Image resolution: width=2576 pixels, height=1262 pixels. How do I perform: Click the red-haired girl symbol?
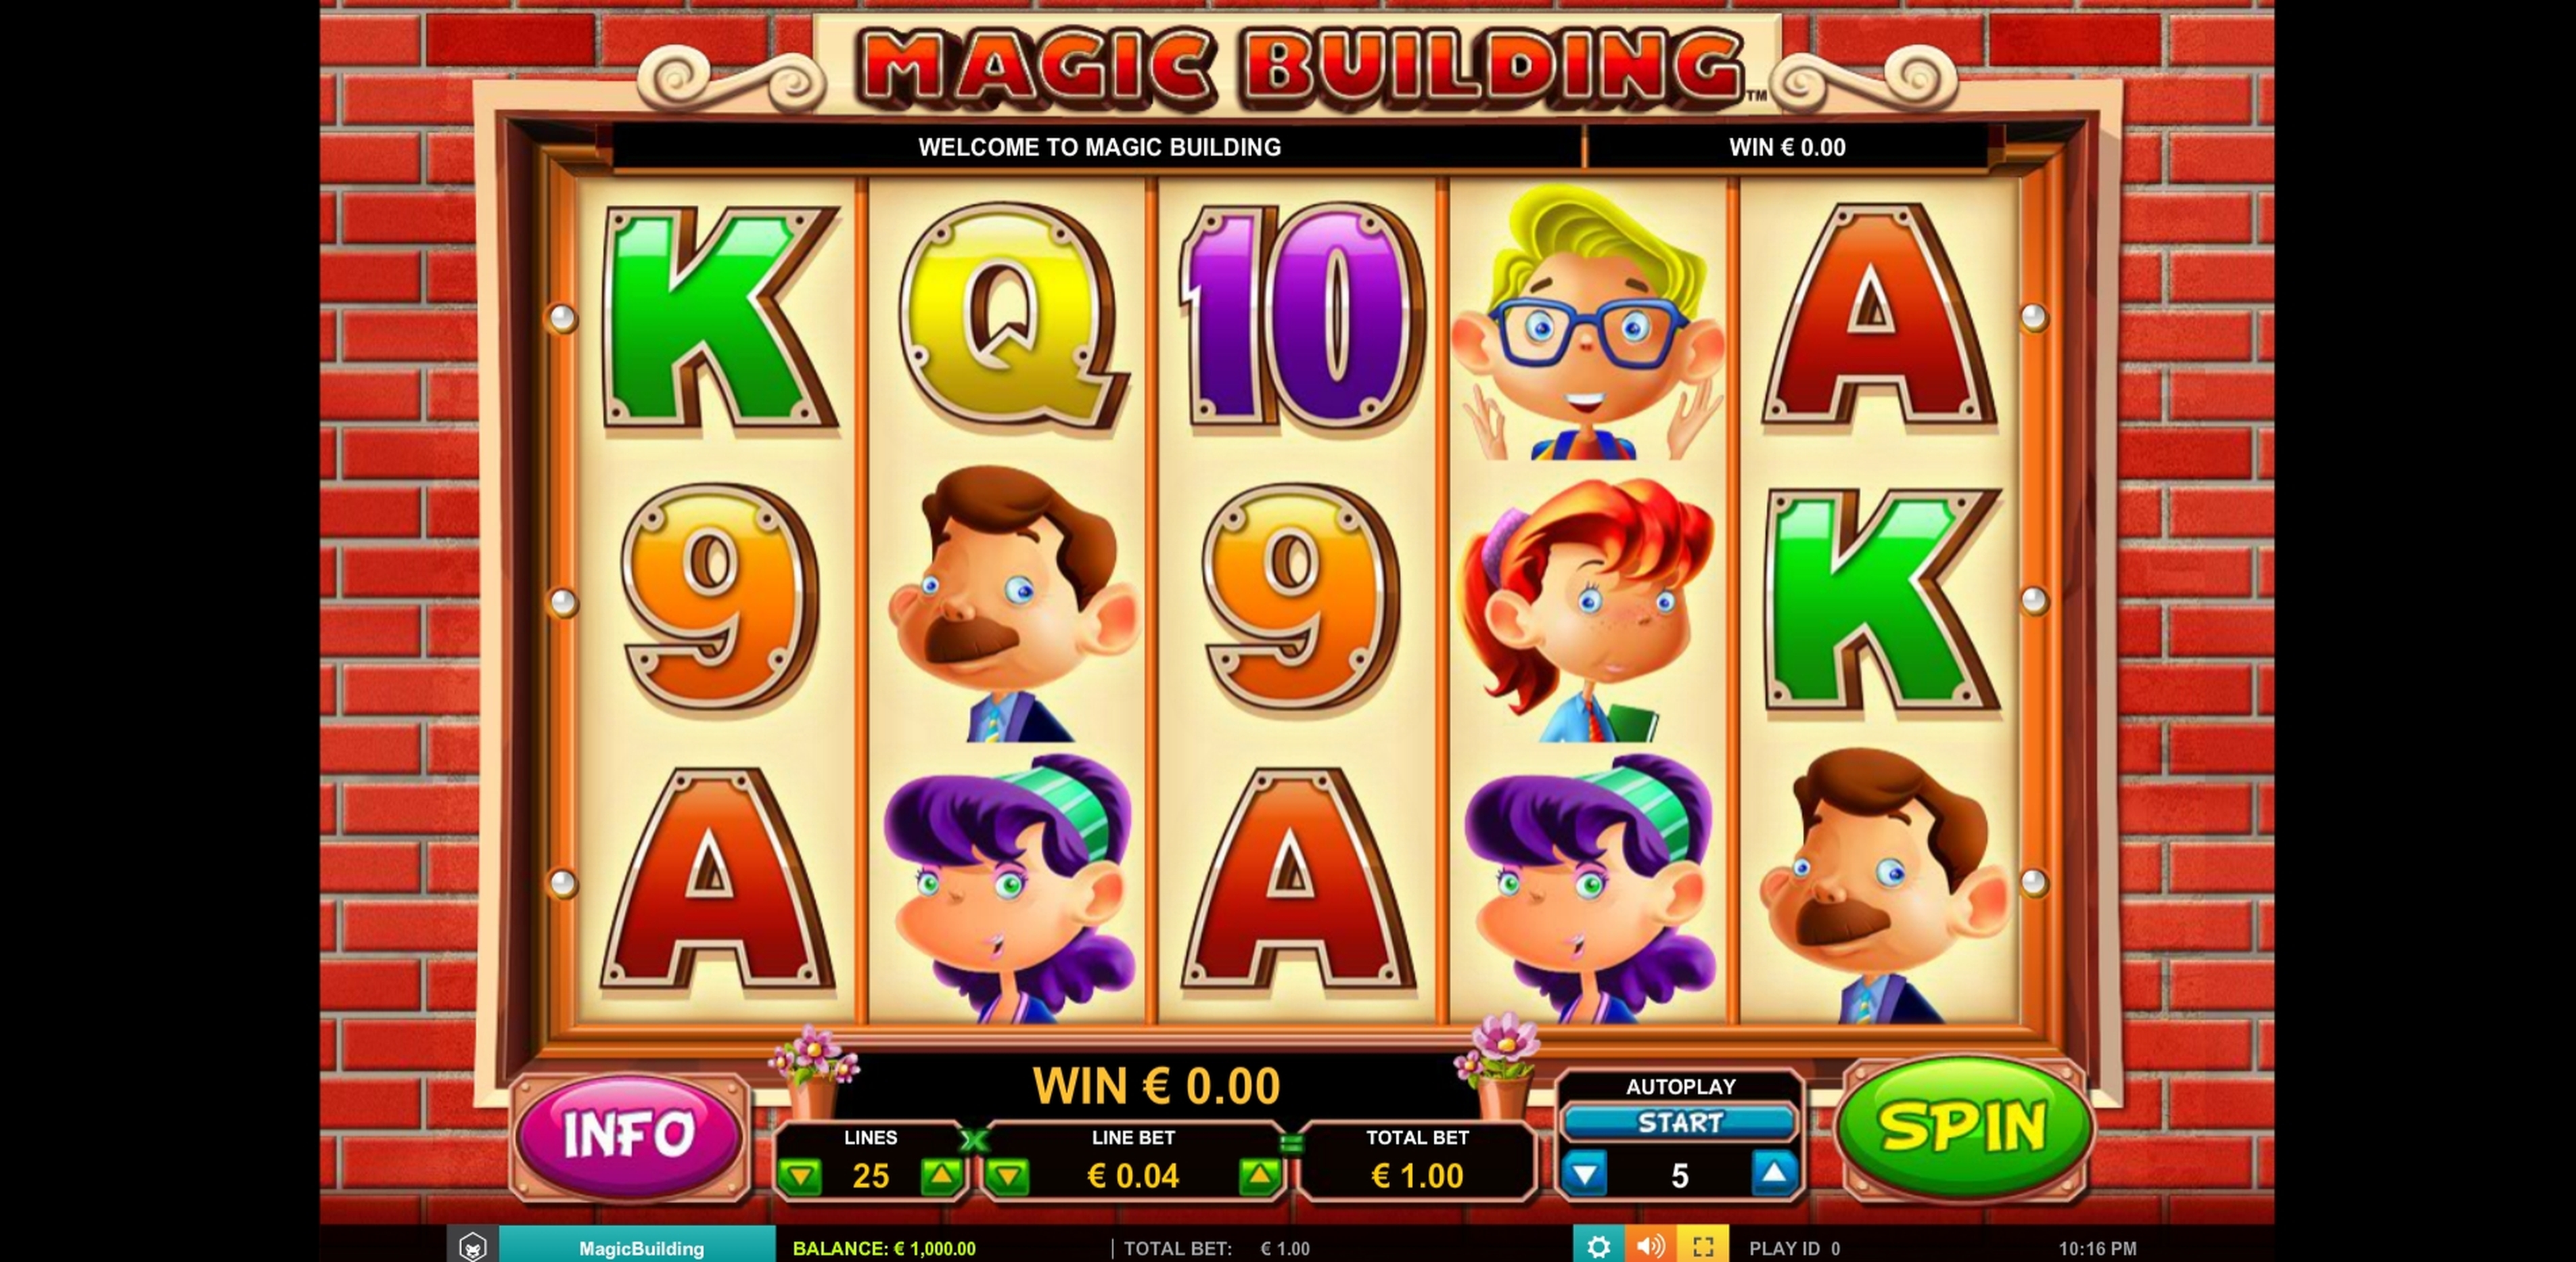click(1588, 608)
